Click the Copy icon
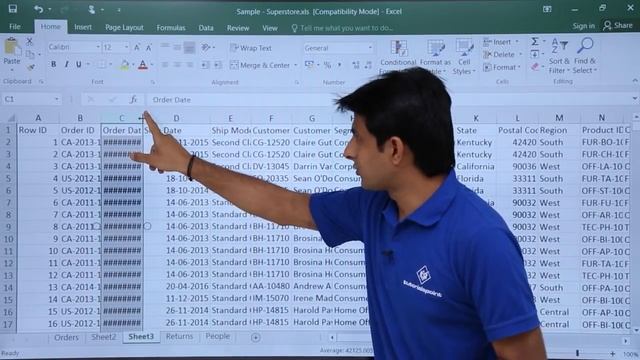The height and width of the screenshot is (360, 640). (x=30, y=54)
